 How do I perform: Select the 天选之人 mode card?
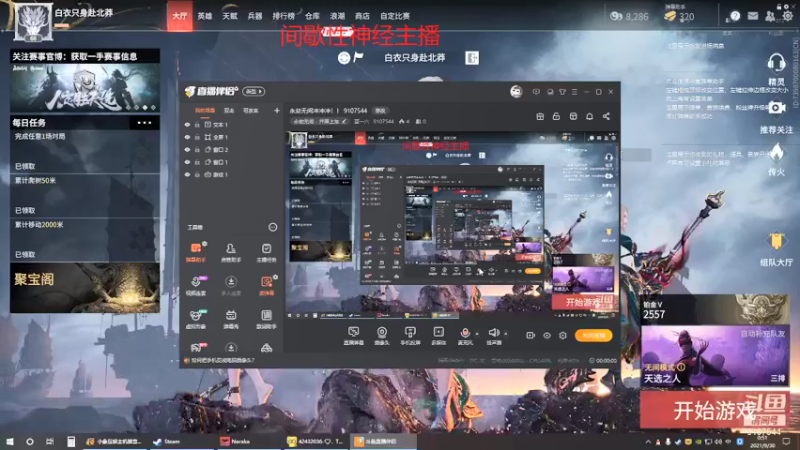point(714,356)
